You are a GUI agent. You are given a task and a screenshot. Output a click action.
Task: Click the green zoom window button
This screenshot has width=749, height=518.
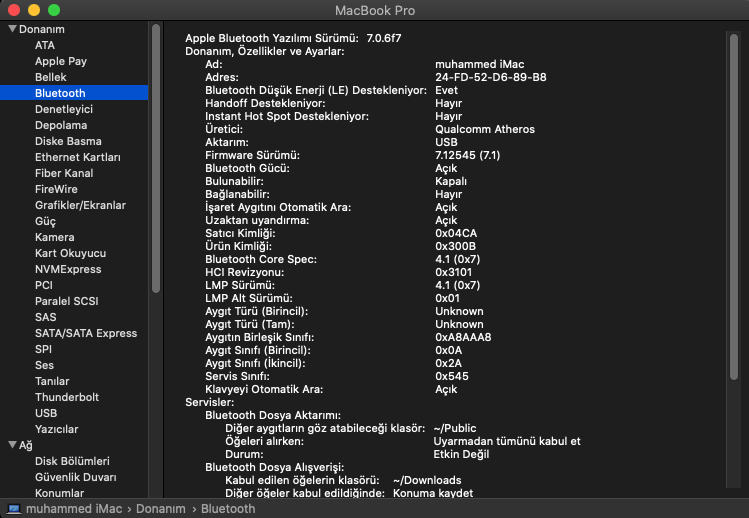point(53,10)
